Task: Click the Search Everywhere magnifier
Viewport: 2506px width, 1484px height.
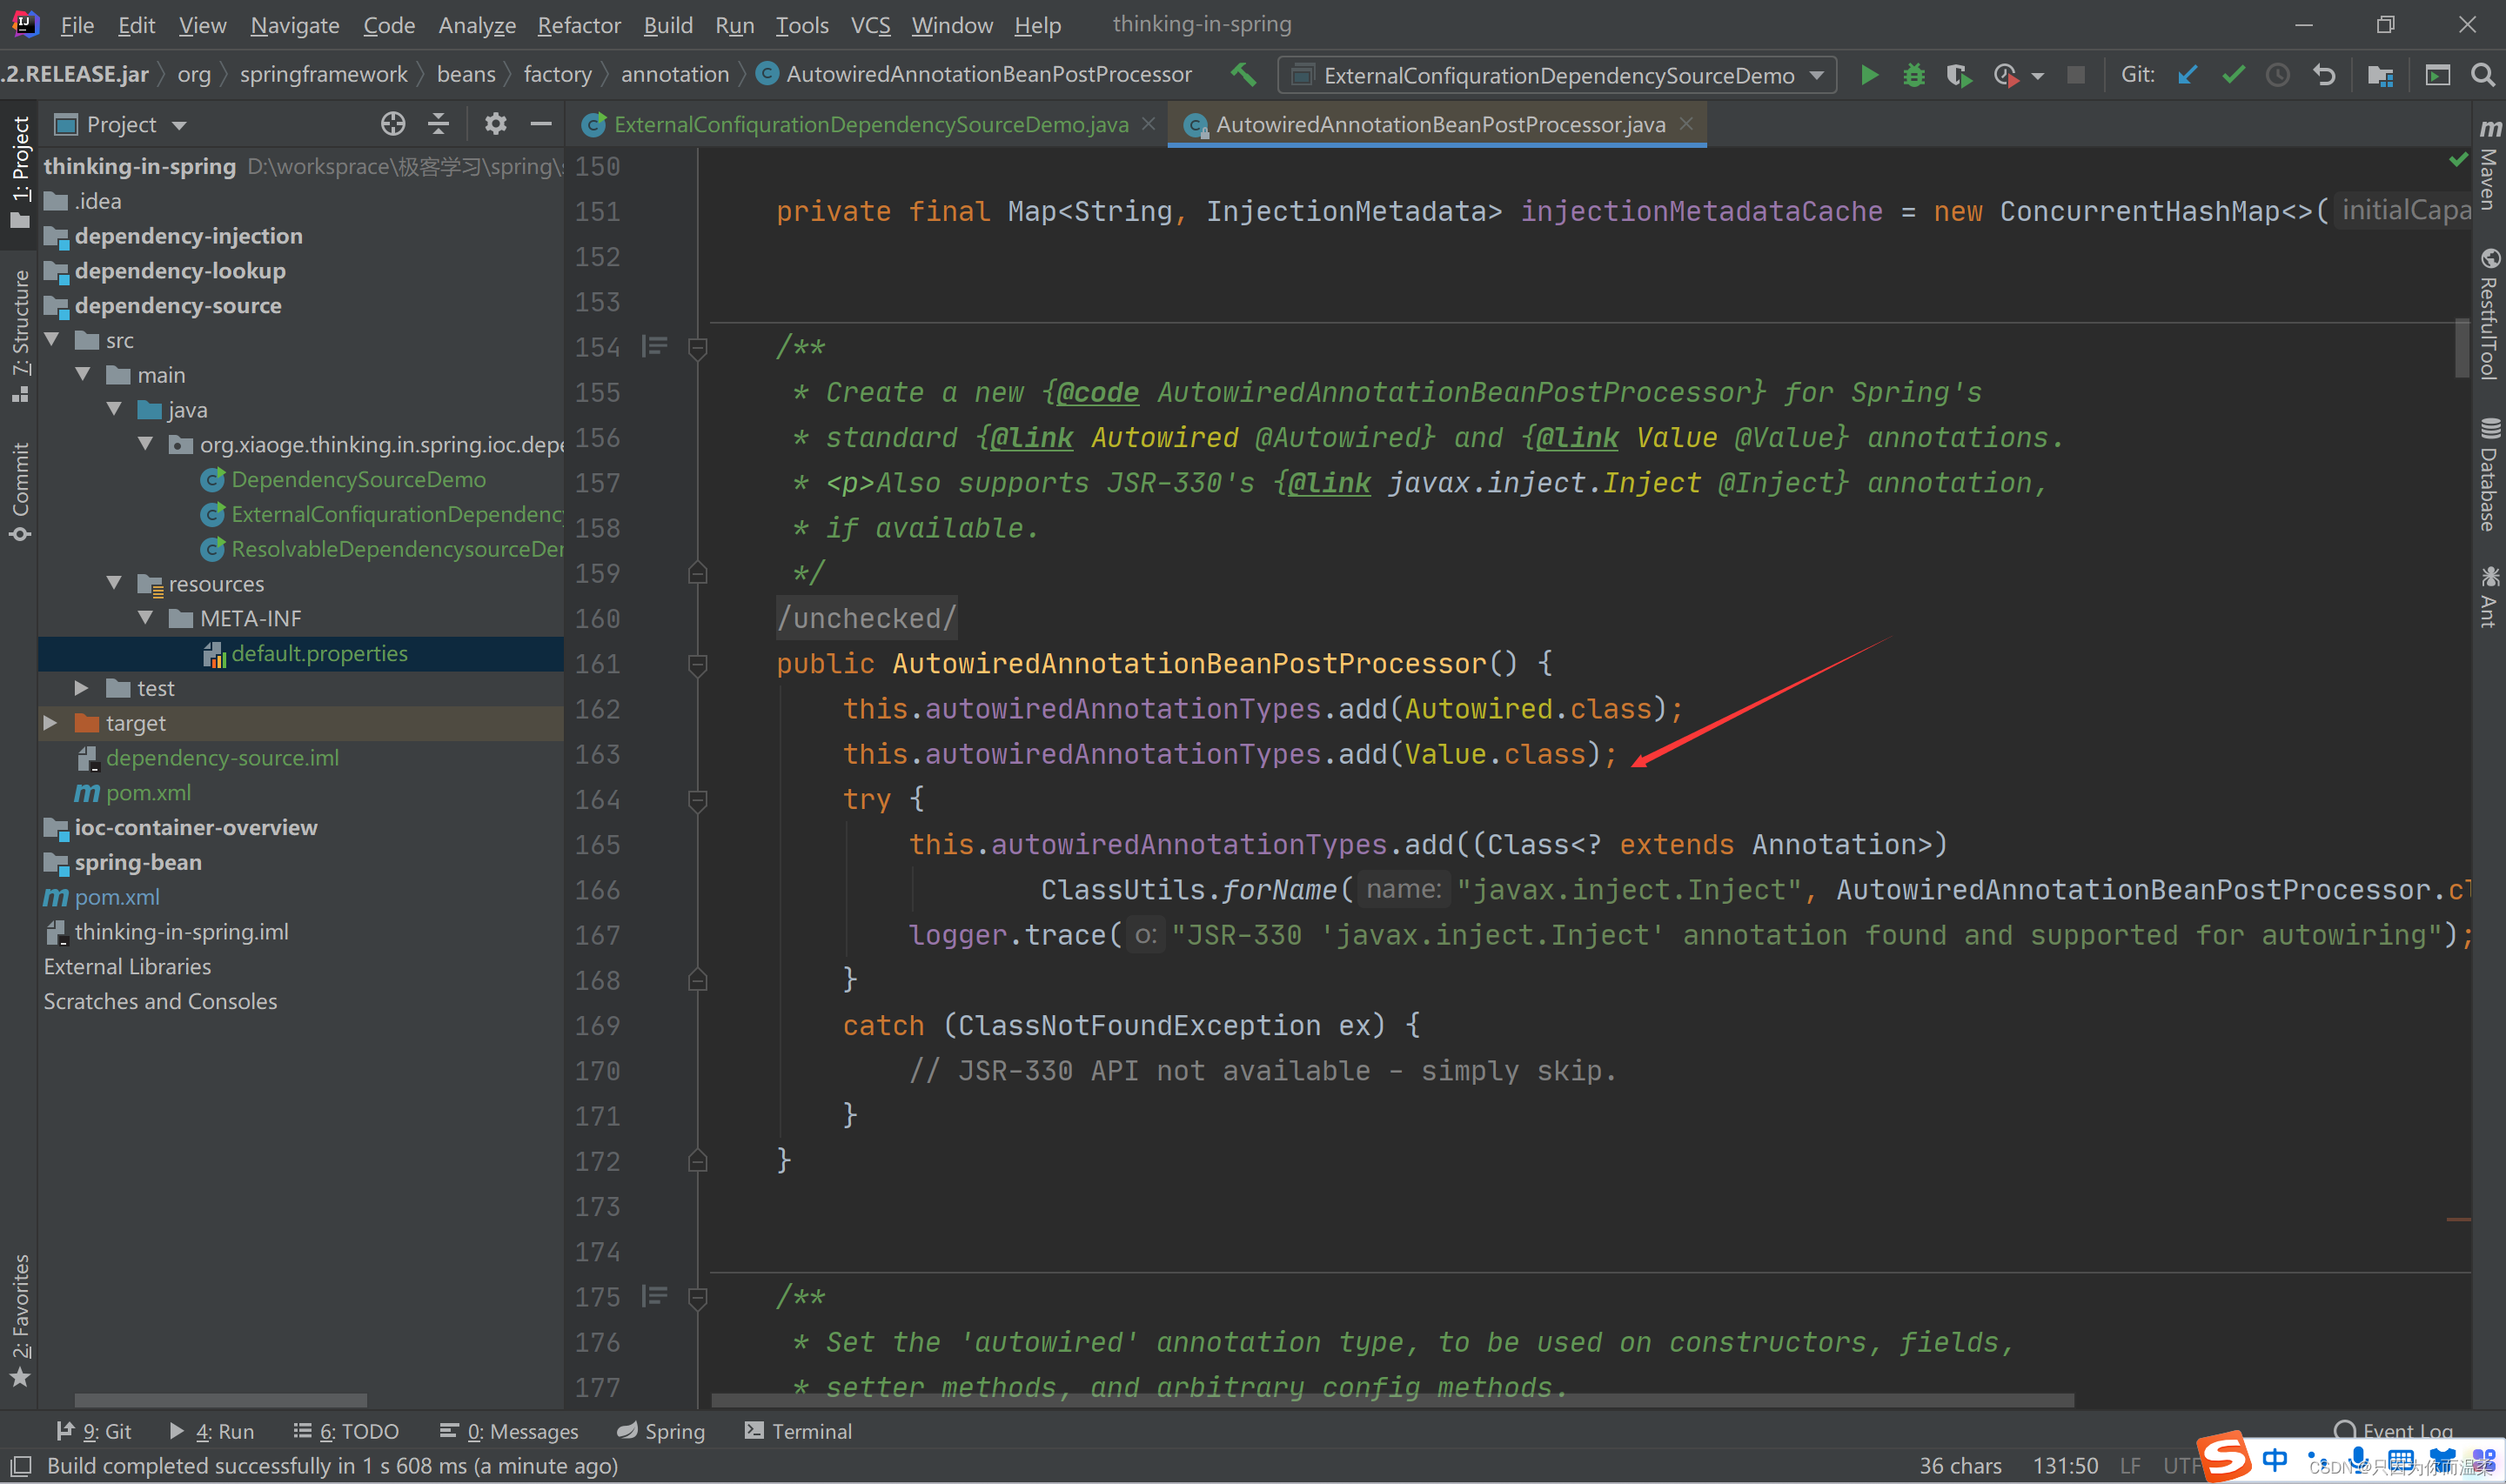Action: point(2482,75)
